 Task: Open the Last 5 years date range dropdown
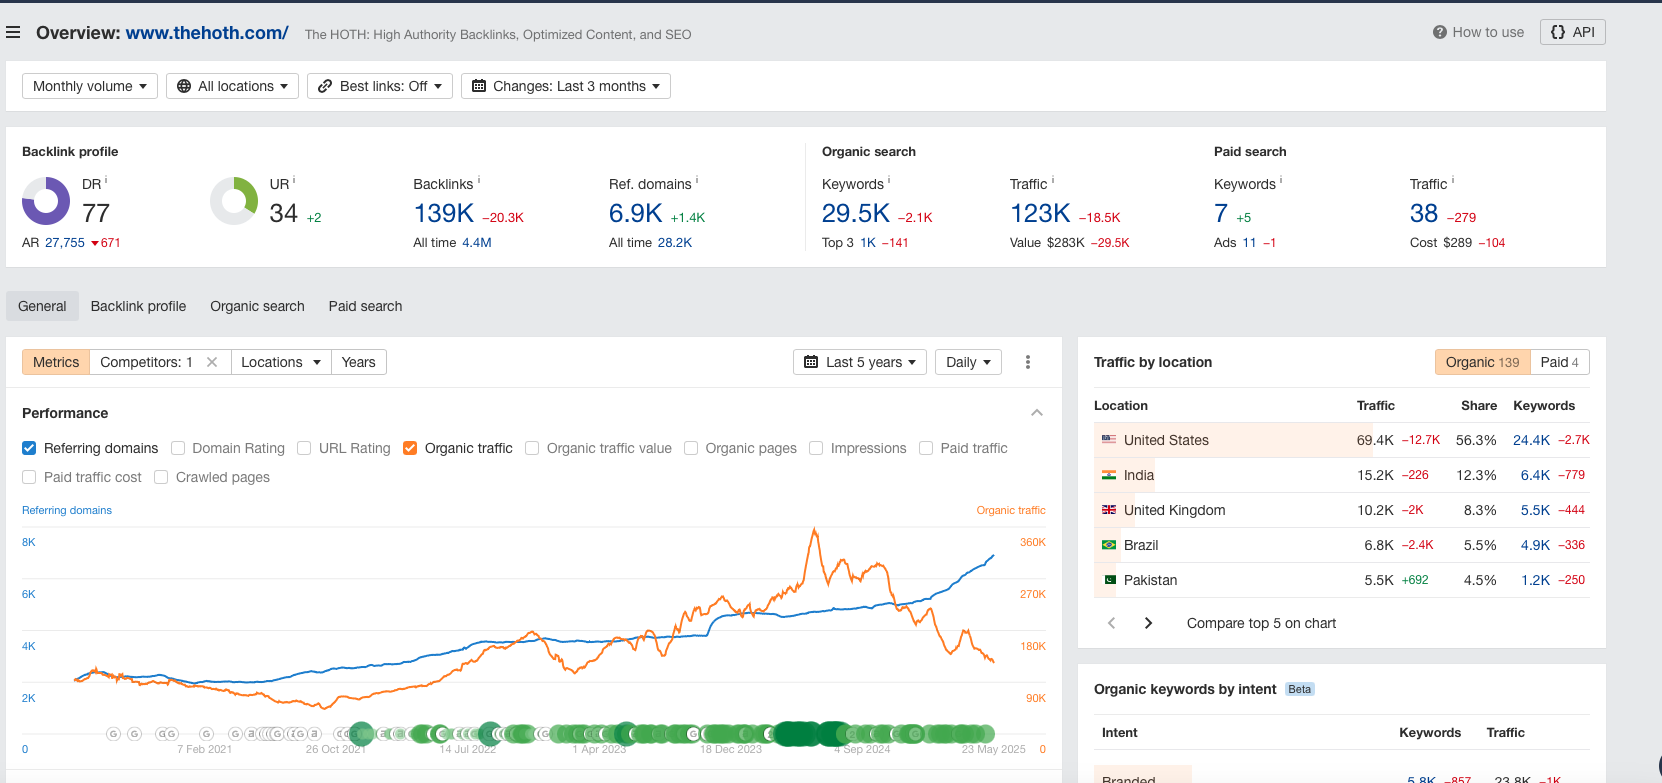coord(860,362)
